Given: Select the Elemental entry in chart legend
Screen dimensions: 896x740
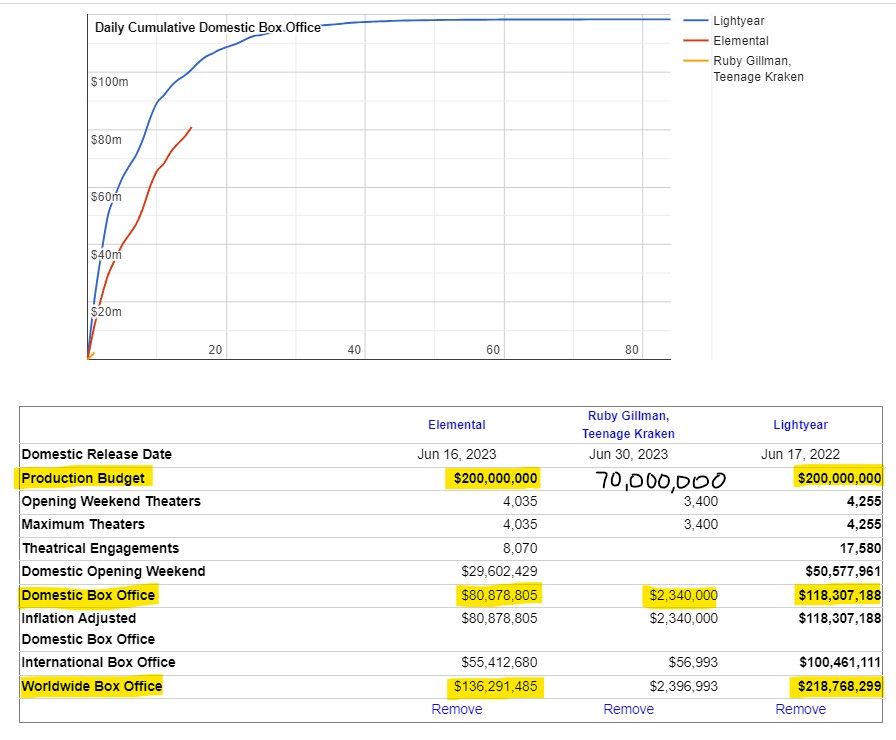Looking at the screenshot, I should 740,41.
